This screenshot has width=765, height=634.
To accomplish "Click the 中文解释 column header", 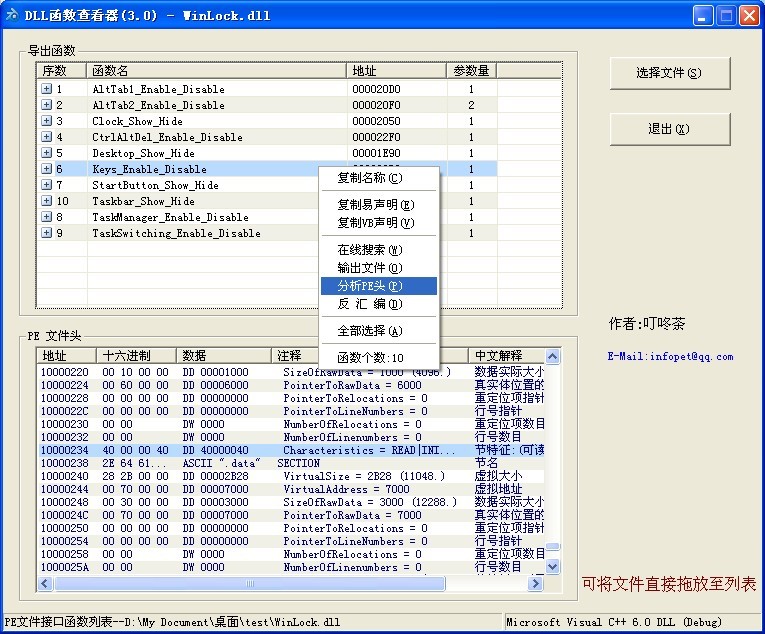I will (x=506, y=355).
